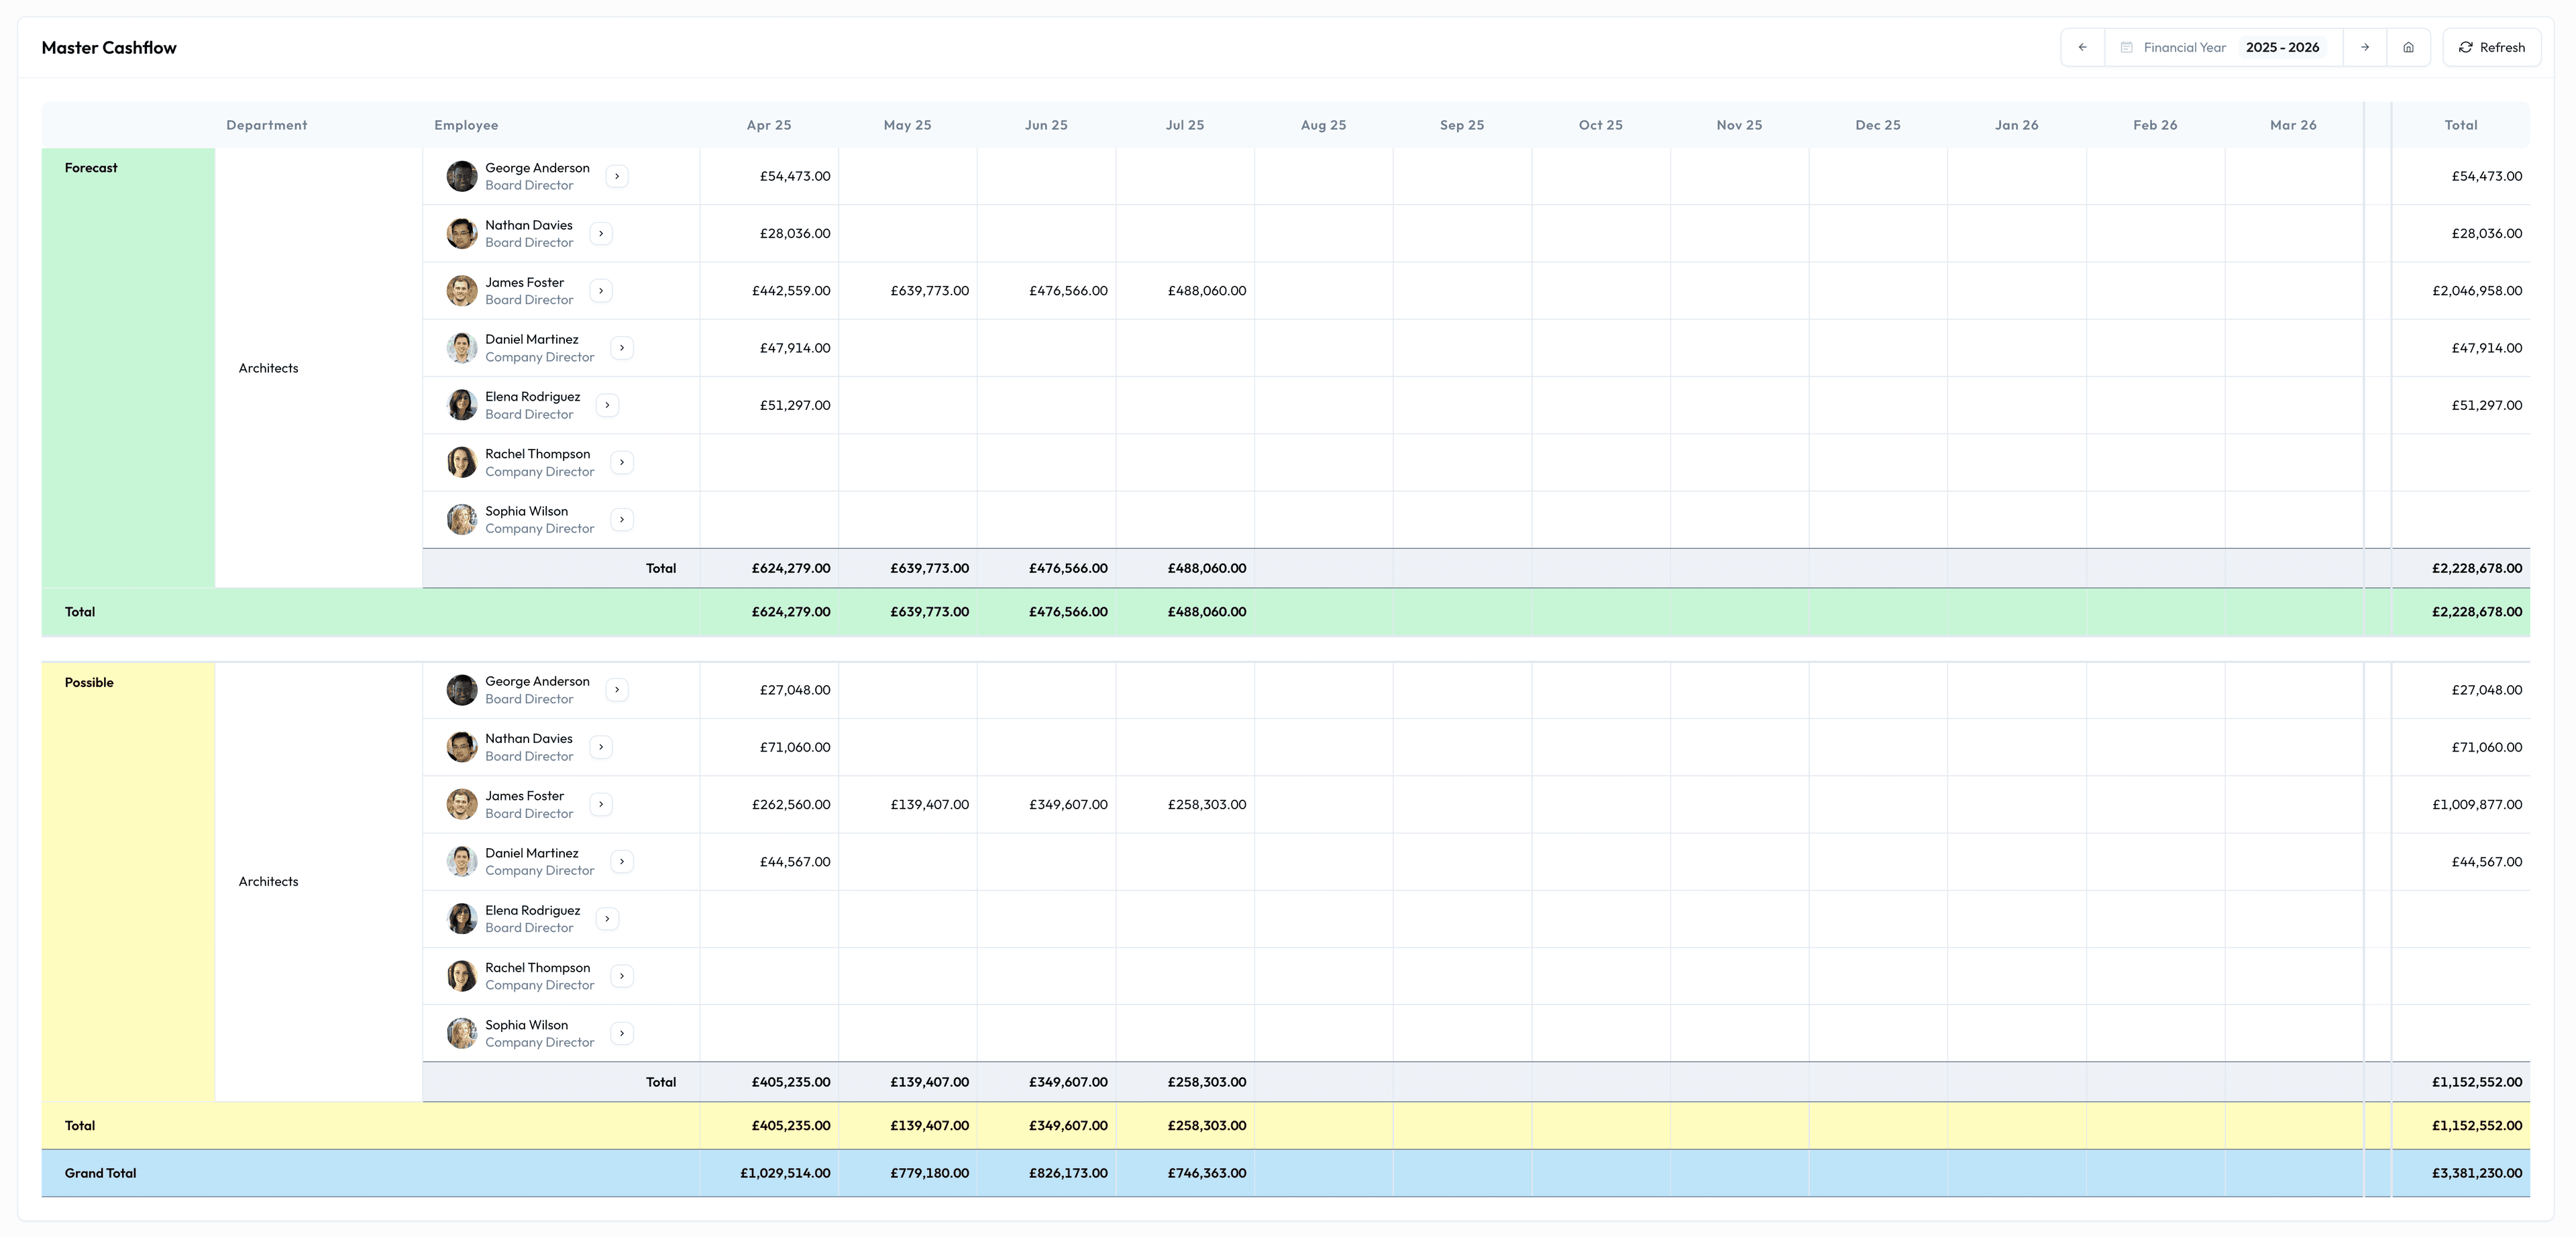Expand Rachel Thompson in Possible section

(622, 976)
